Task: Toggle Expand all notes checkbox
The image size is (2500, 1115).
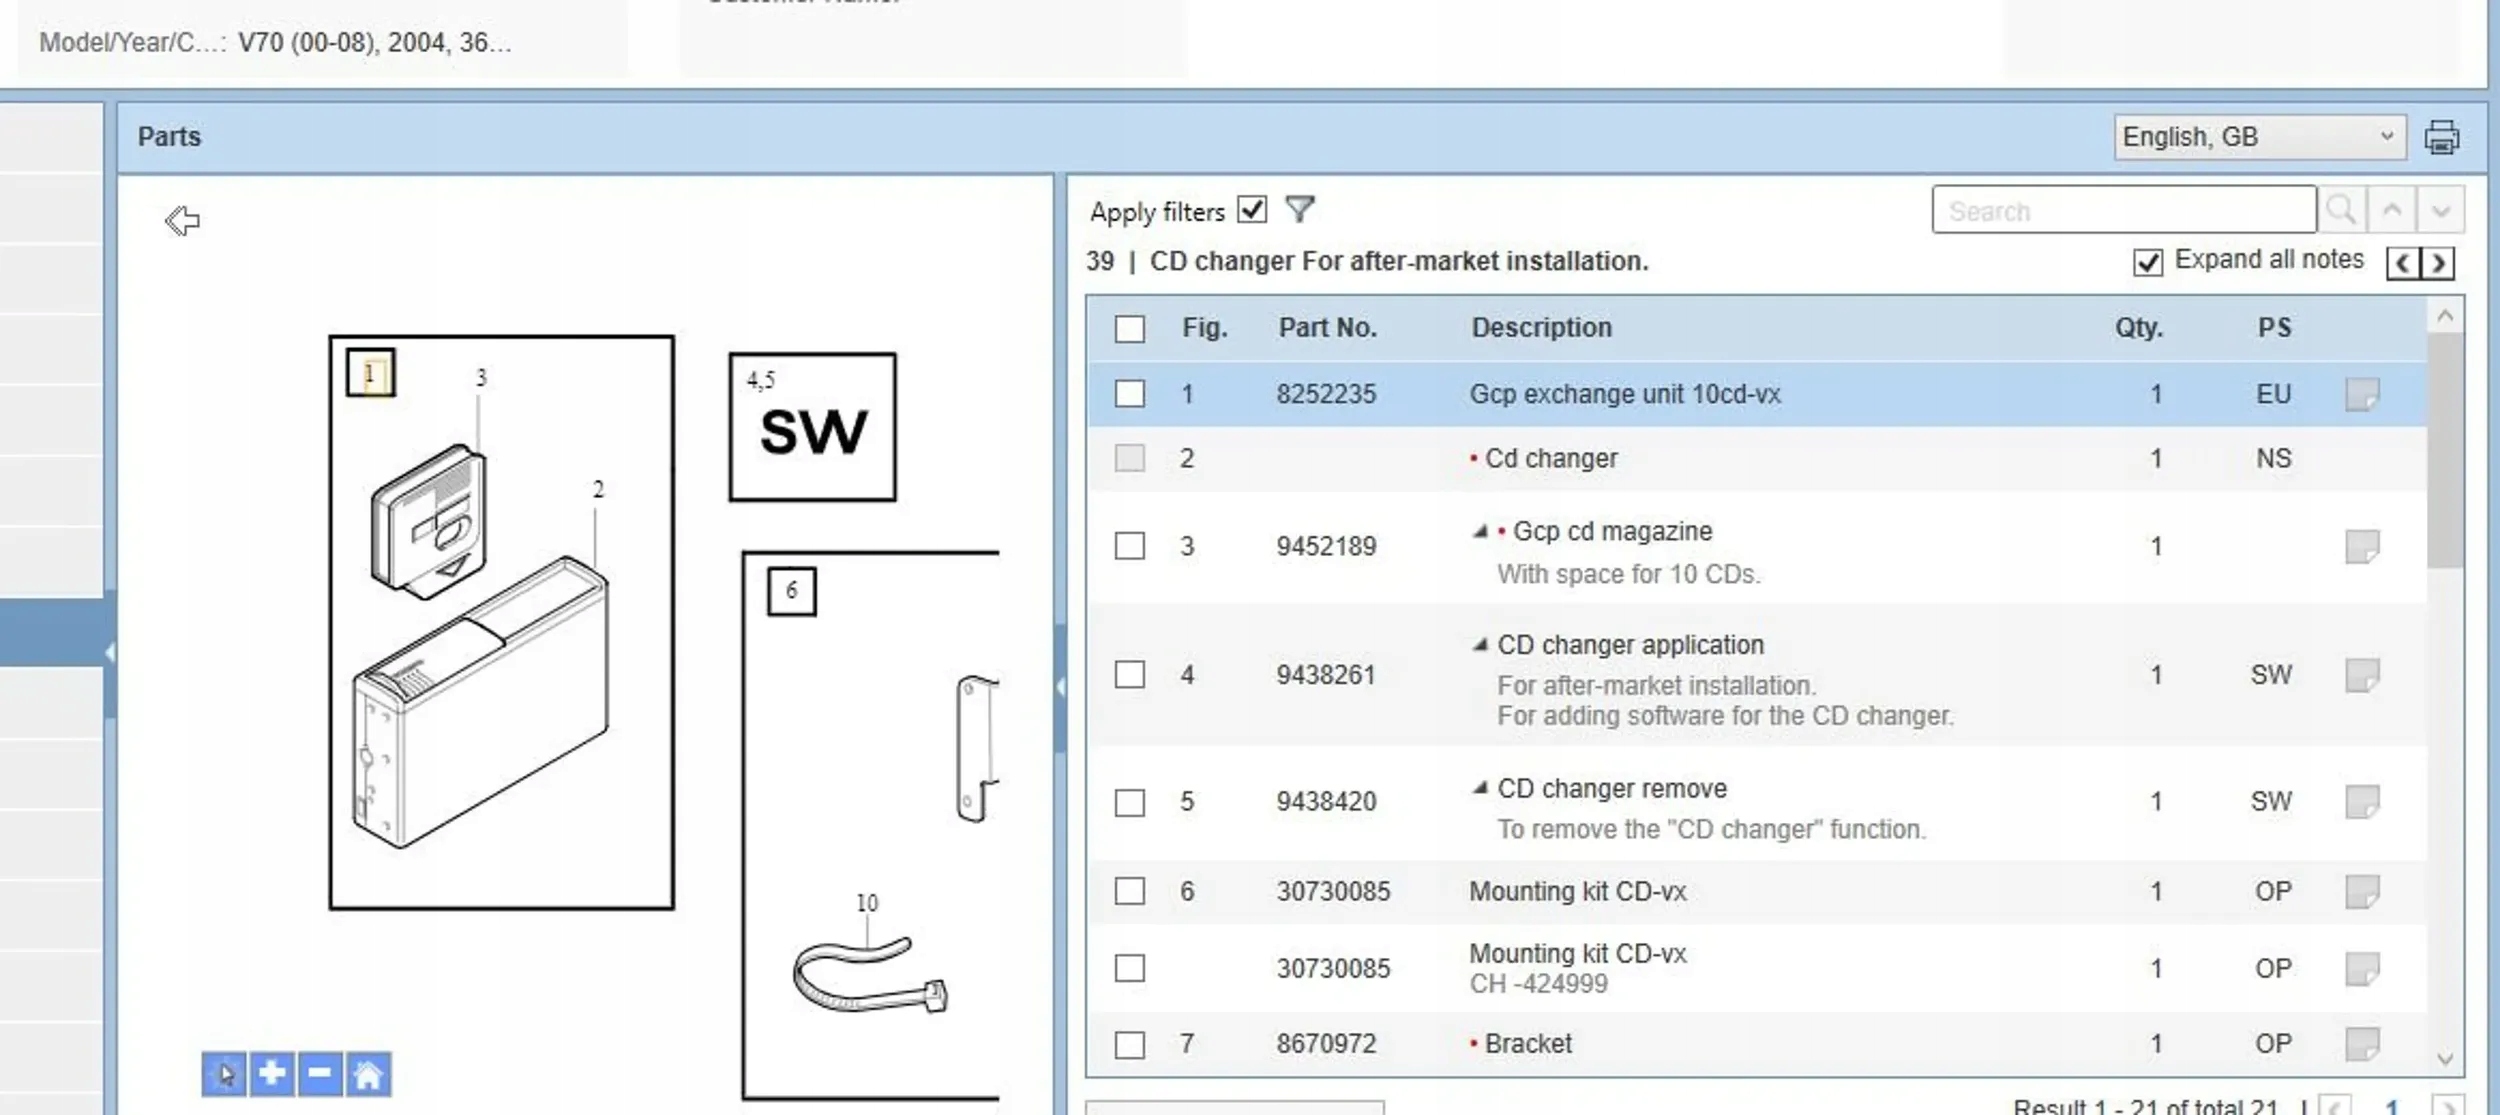Action: click(x=2147, y=262)
